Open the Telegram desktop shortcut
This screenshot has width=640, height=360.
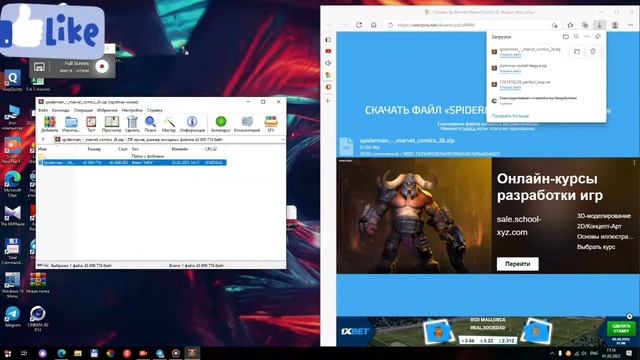12,317
